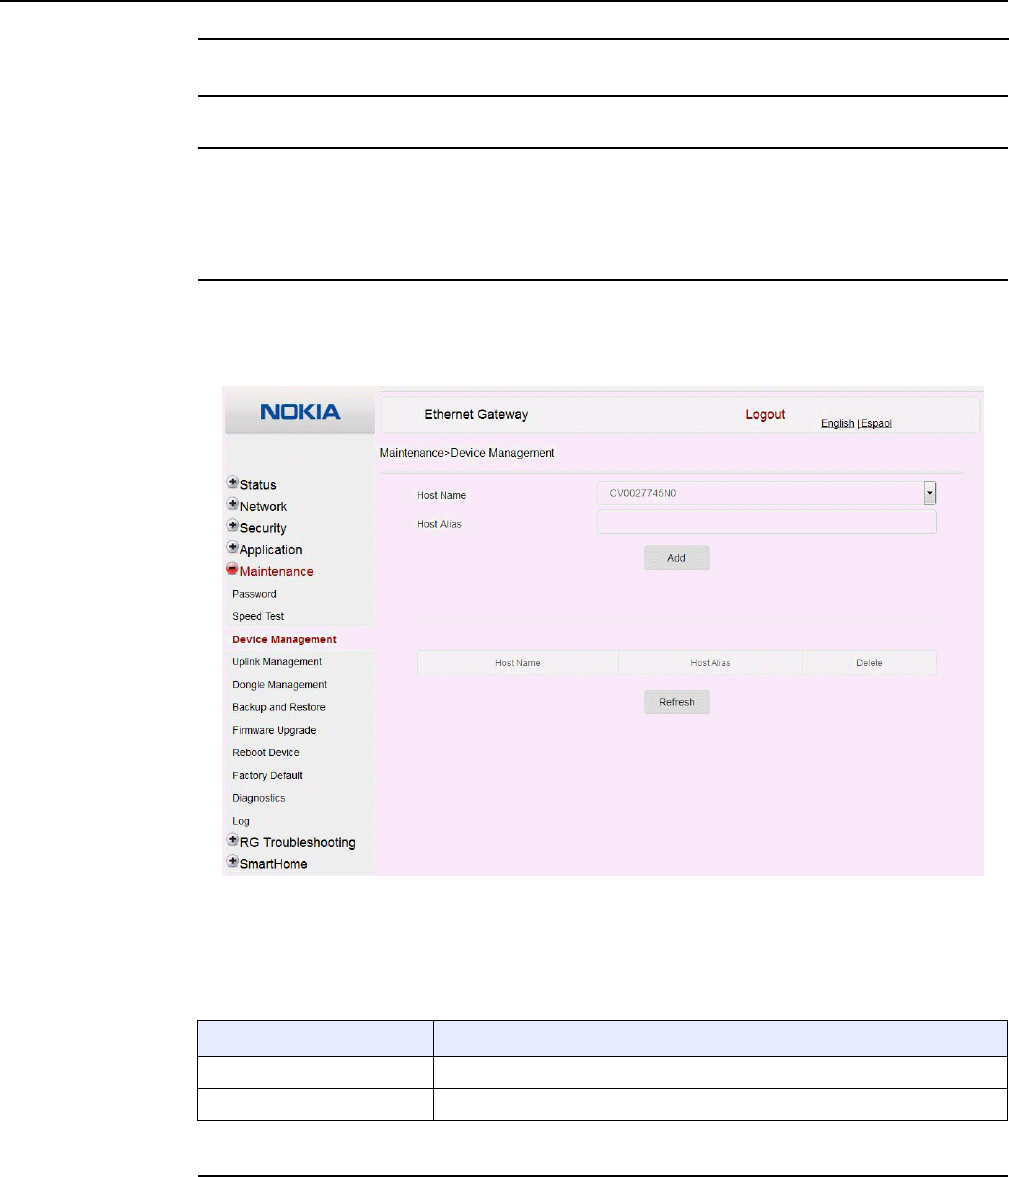This screenshot has height=1177, width=1009.
Task: Open the Security section label
Action: pos(263,528)
